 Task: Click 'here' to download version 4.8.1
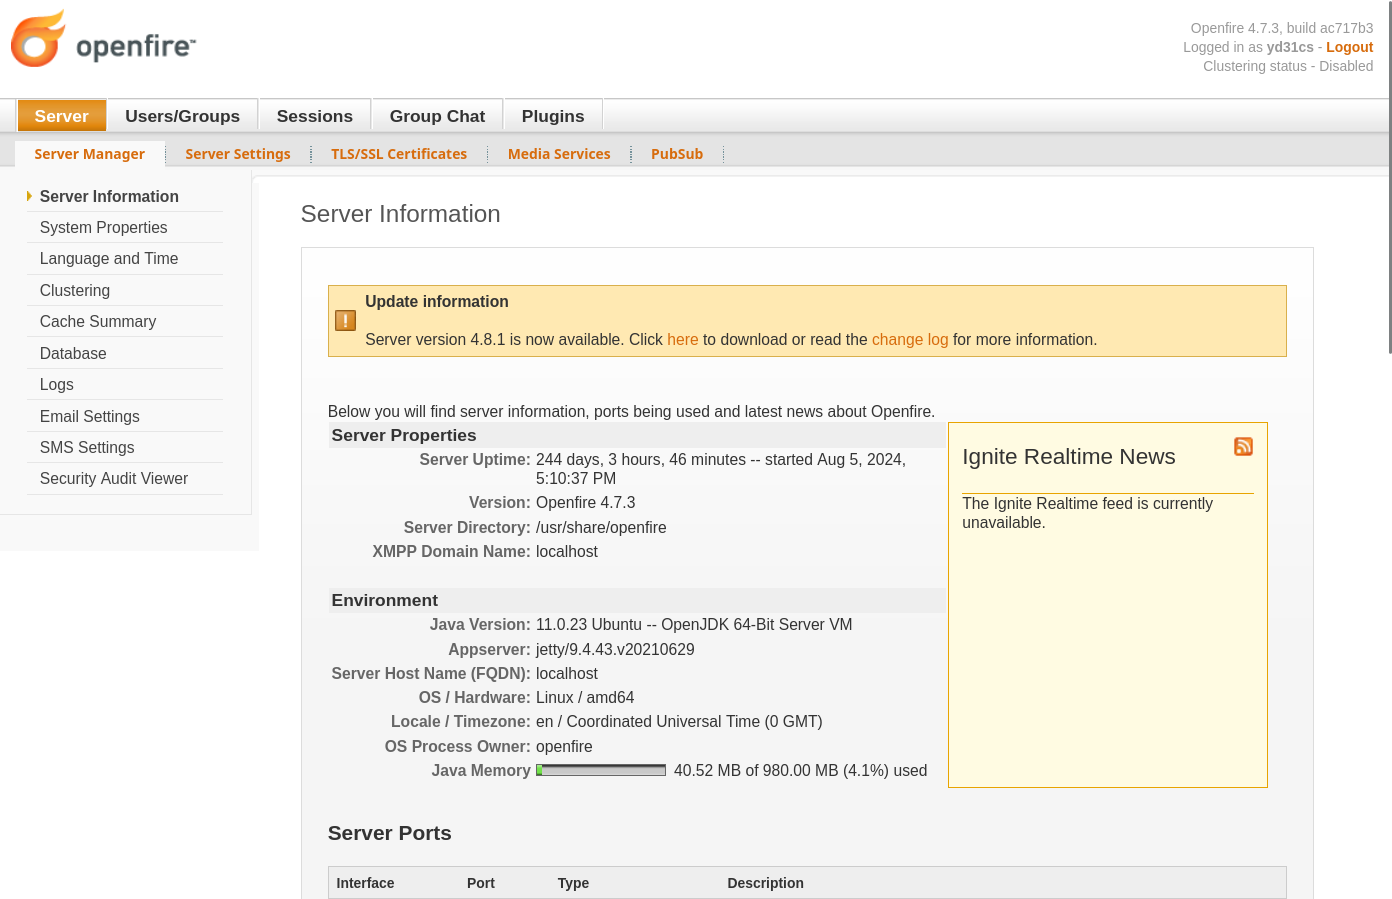click(683, 340)
